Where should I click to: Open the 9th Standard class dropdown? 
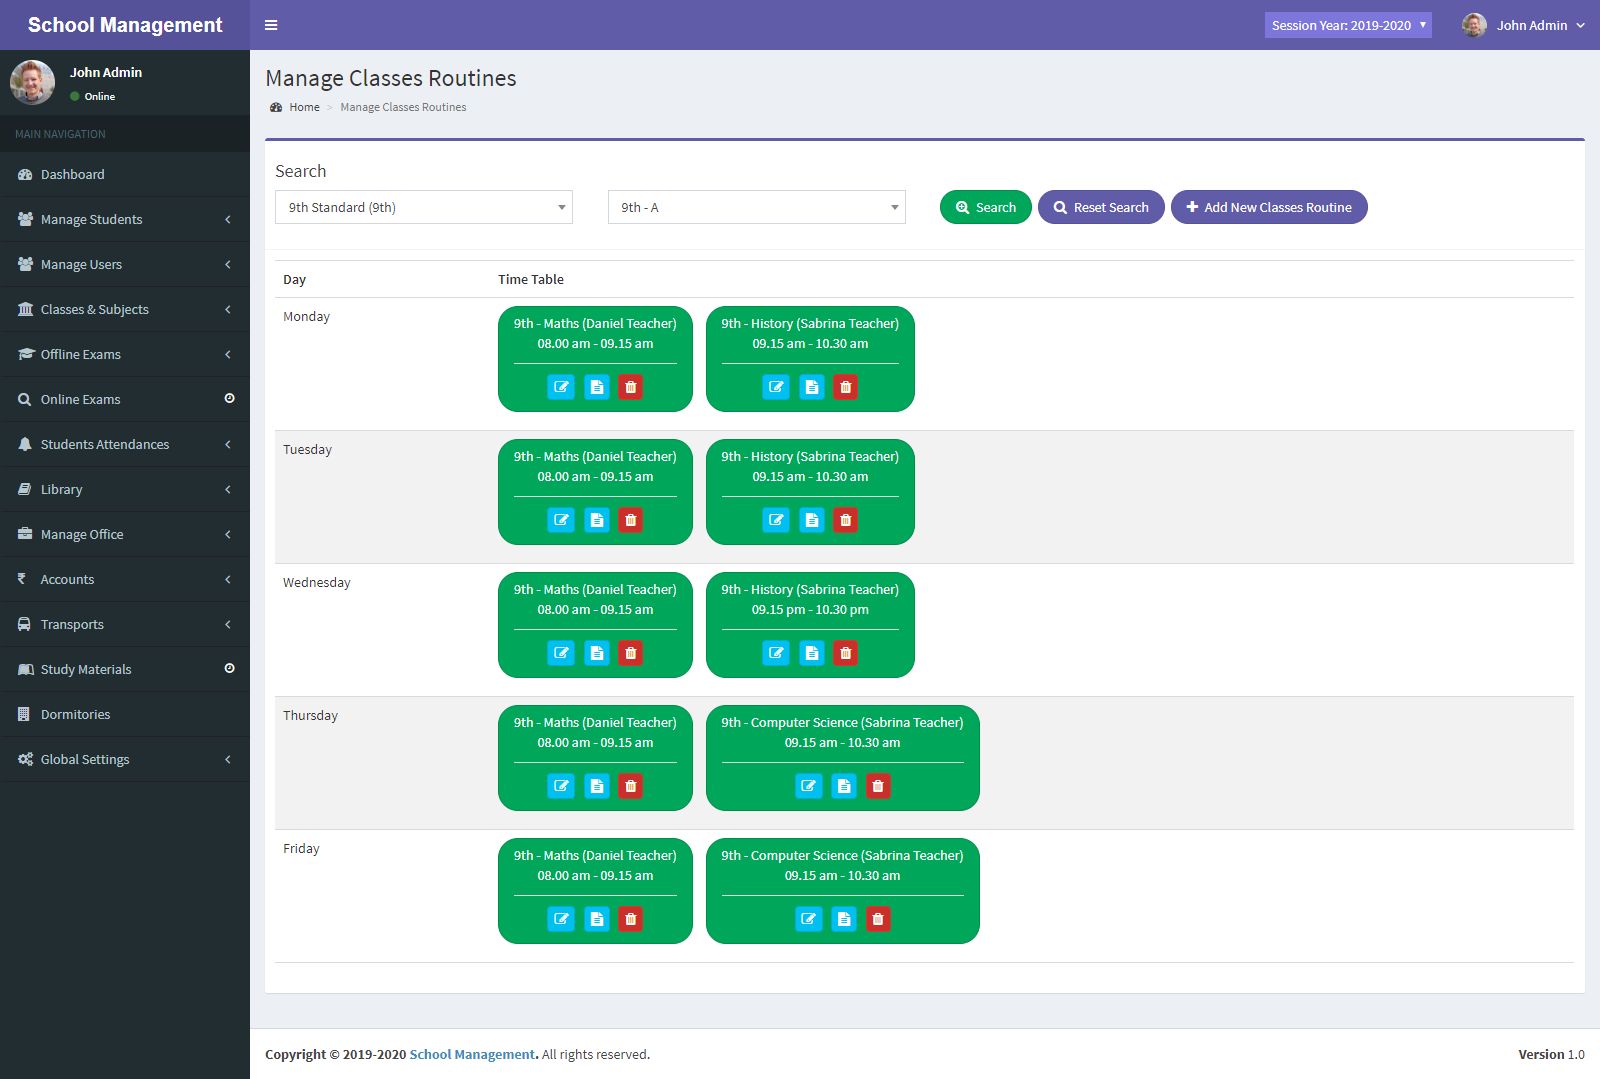pos(423,207)
